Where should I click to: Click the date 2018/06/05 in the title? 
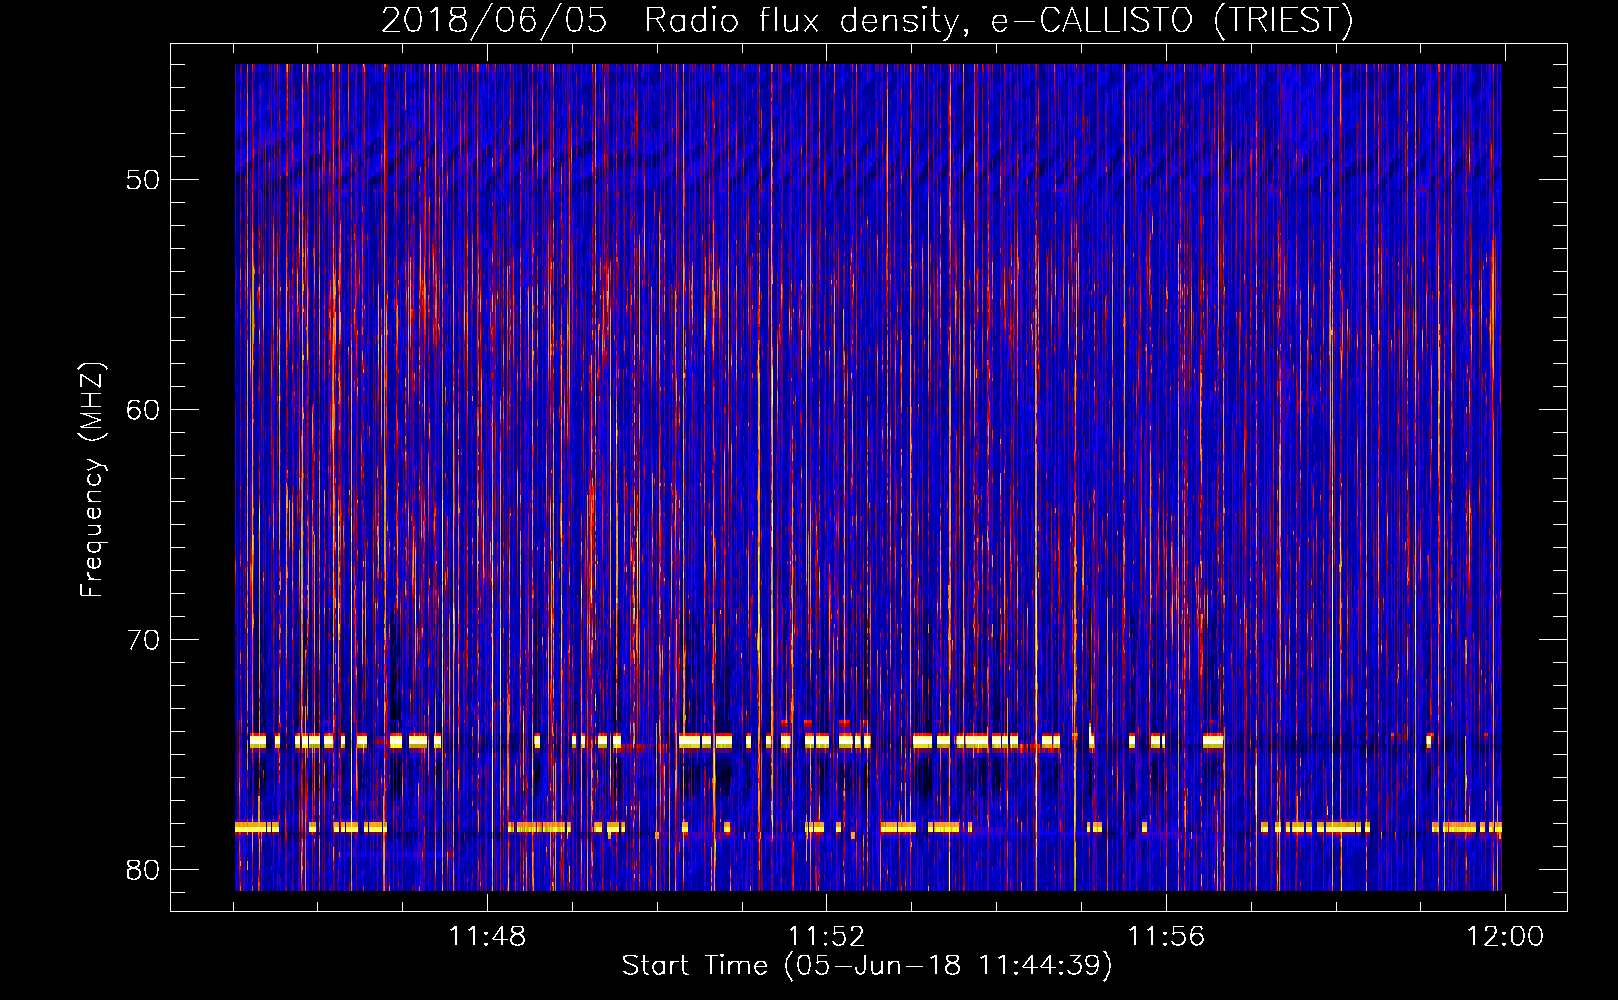[x=494, y=21]
